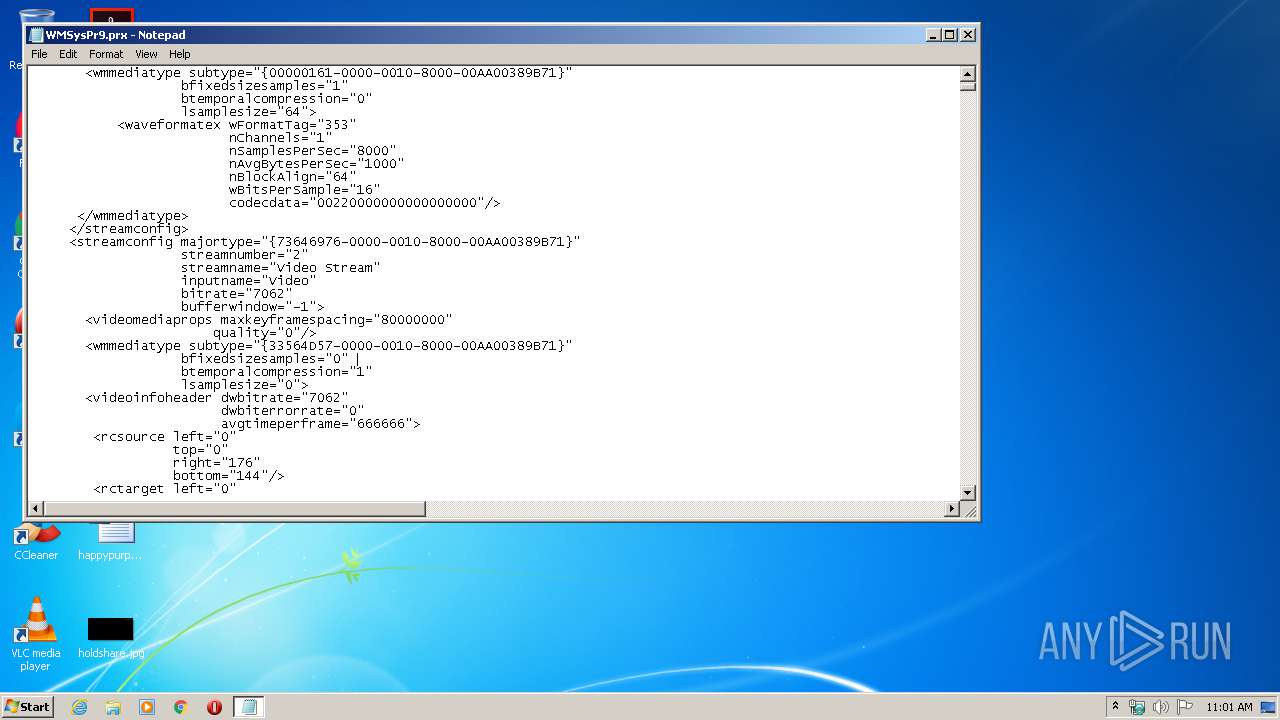Maximize the Notepad window
The width and height of the screenshot is (1280, 720).
(x=949, y=34)
